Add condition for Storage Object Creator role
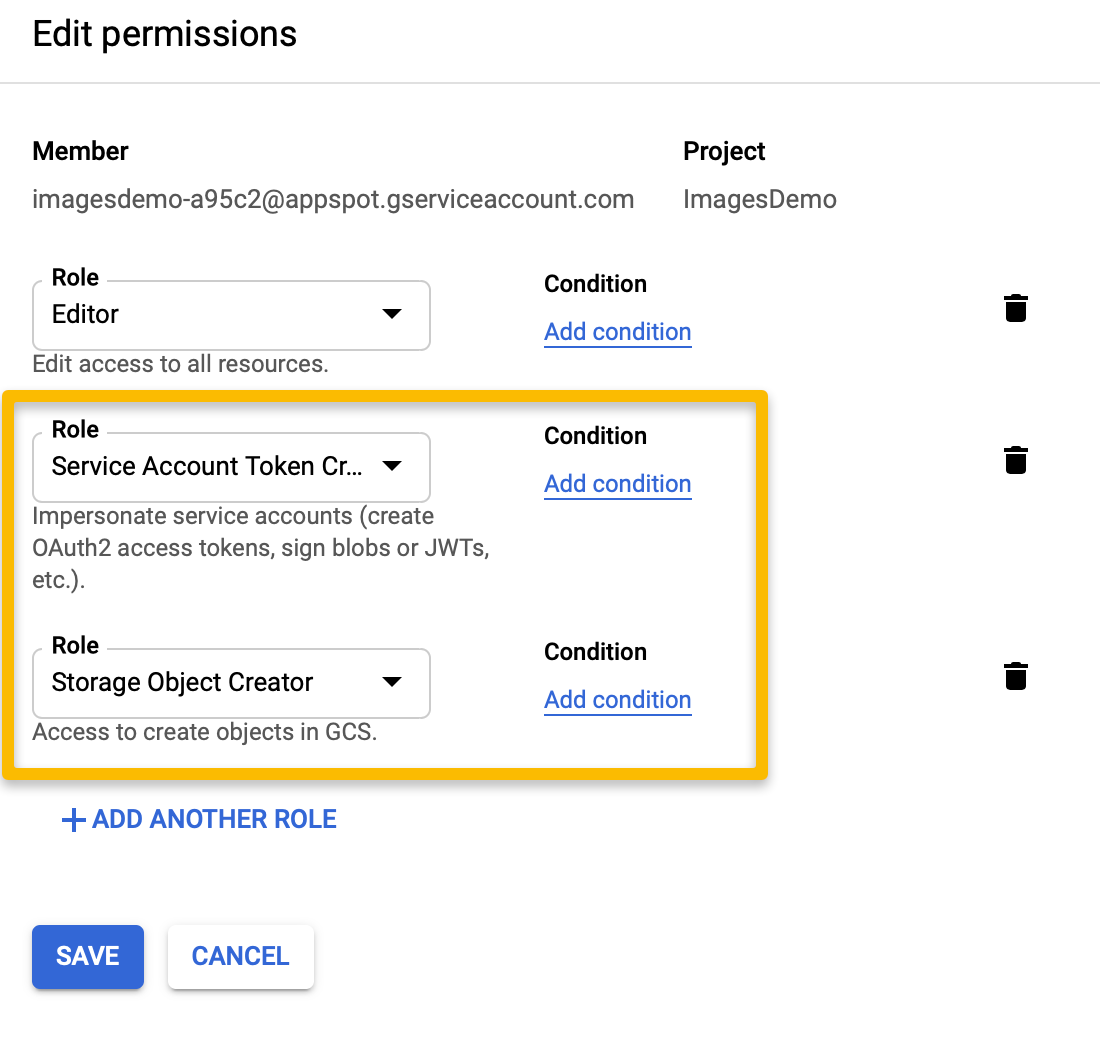 (617, 700)
